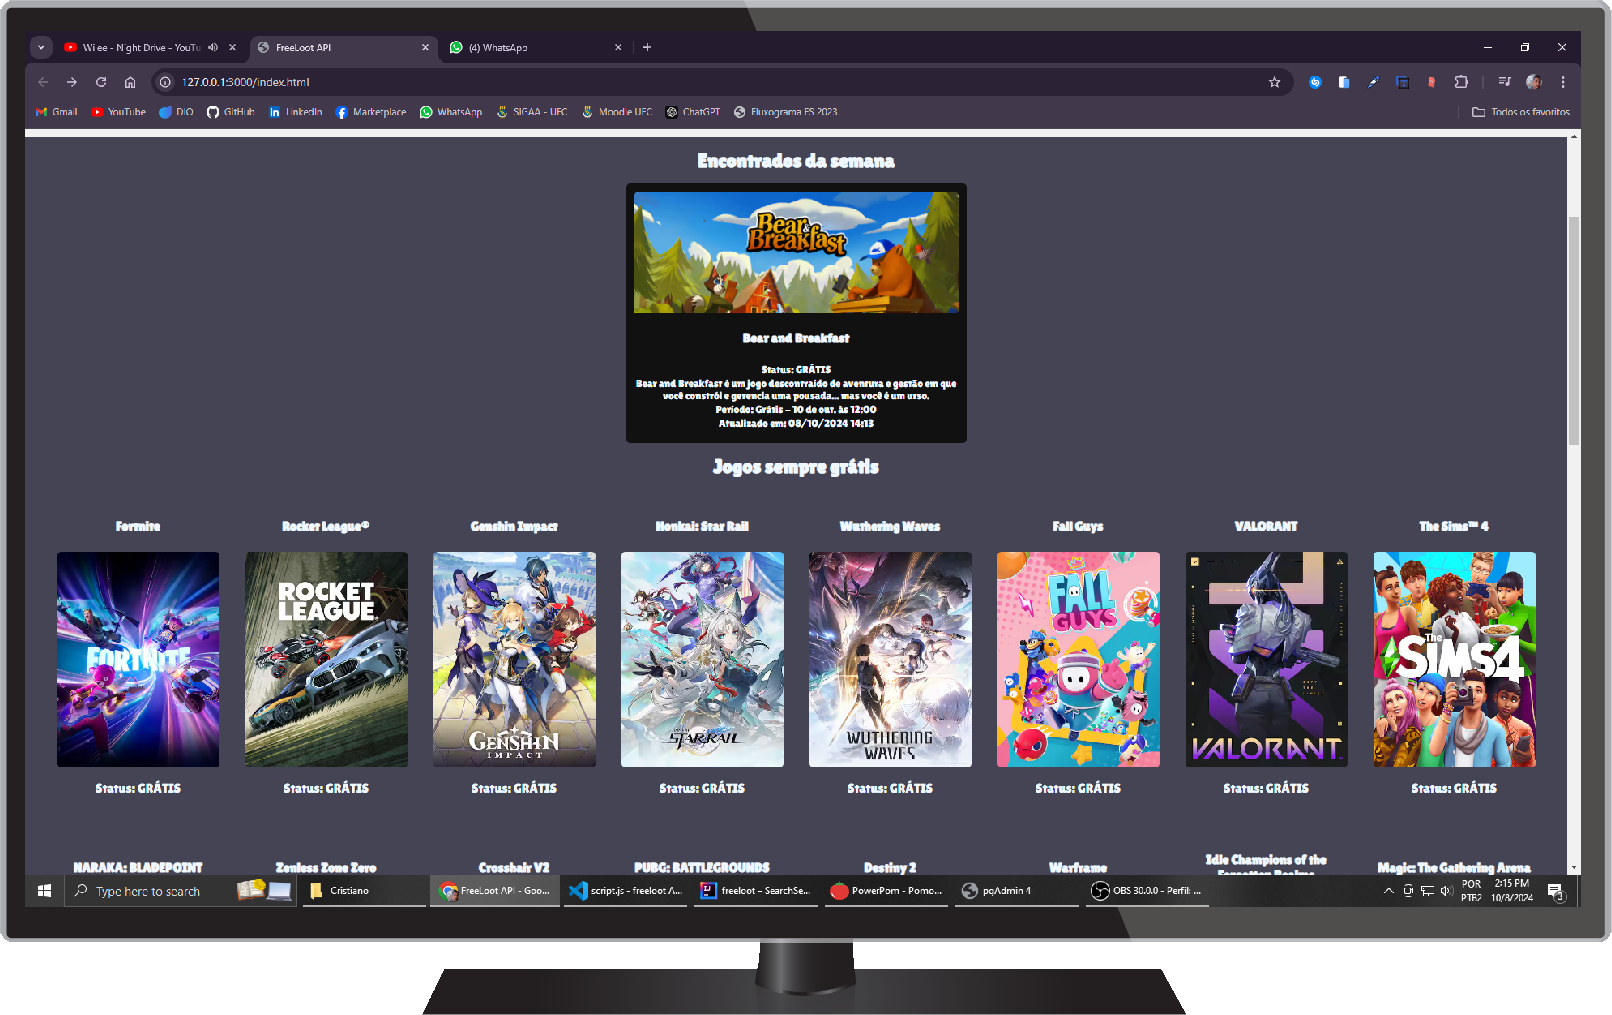Open the tab search dropdown arrow
The image size is (1612, 1015).
pyautogui.click(x=41, y=47)
